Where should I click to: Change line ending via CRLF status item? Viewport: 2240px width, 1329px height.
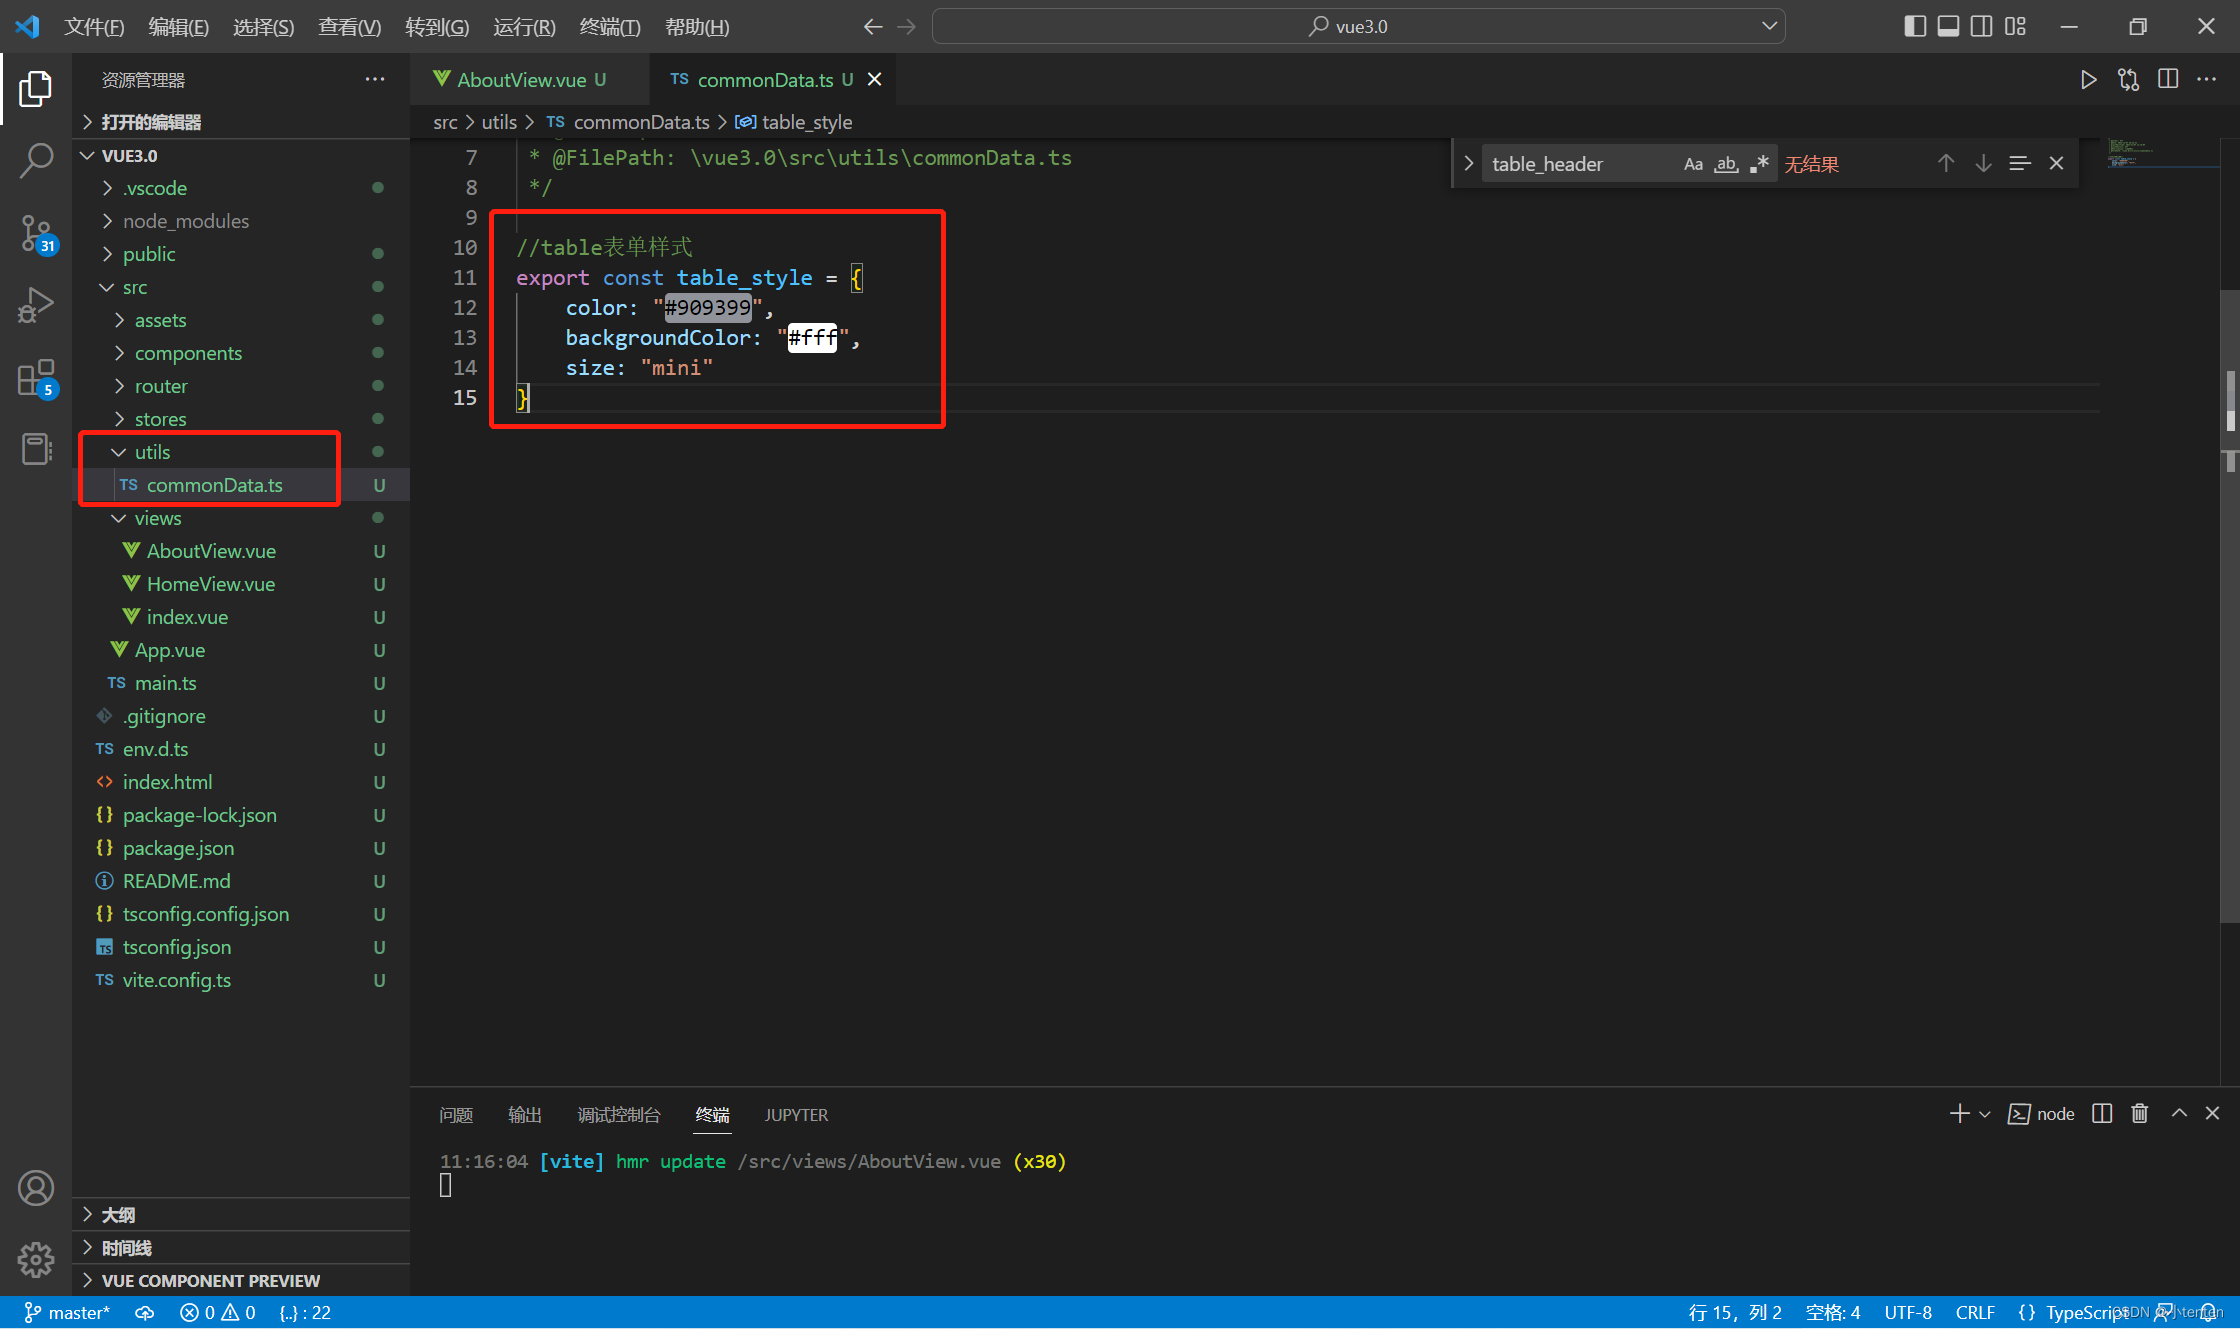point(1975,1313)
